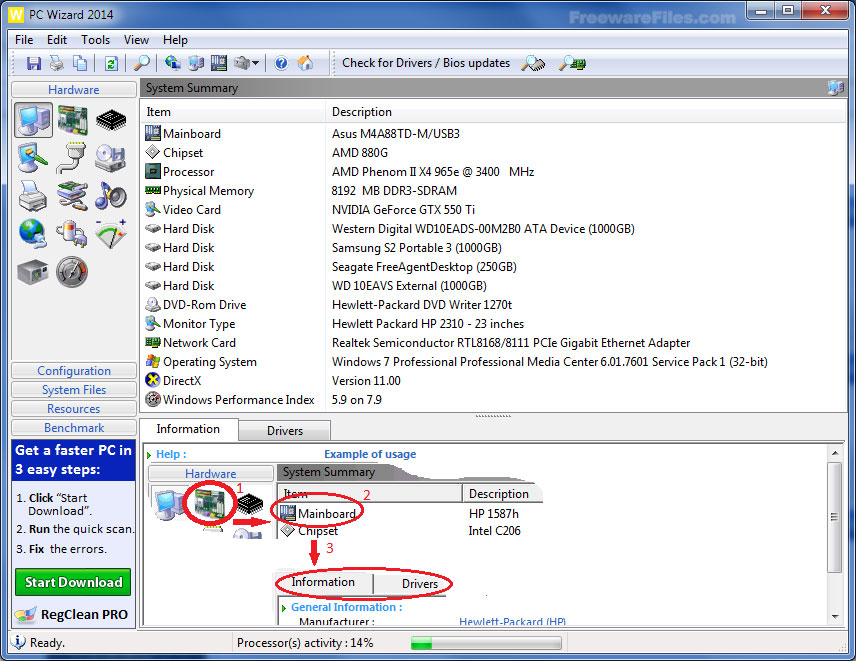Click the small icon at right of System Summary header
This screenshot has width=856, height=661.
(x=836, y=88)
